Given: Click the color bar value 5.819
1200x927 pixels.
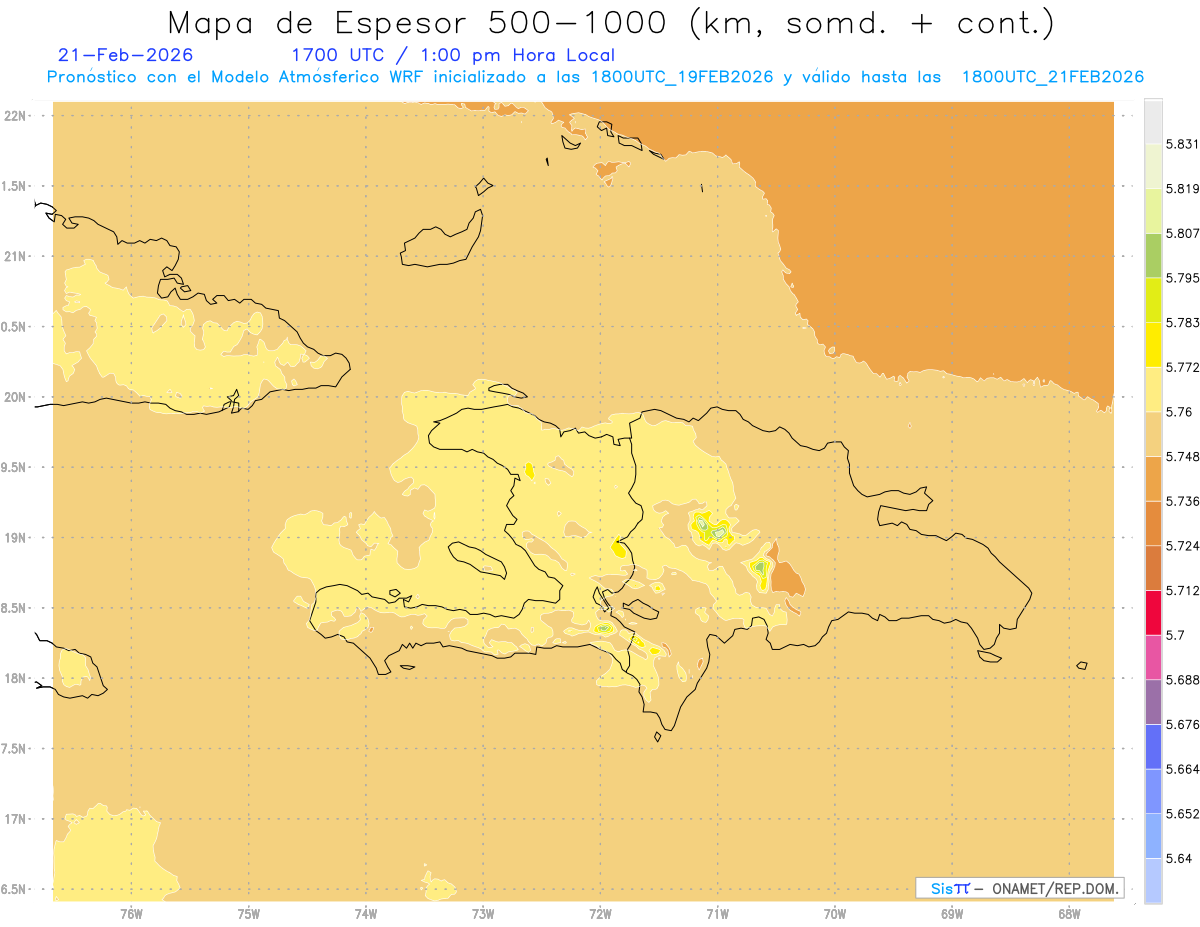Looking at the screenshot, I should coord(1182,188).
